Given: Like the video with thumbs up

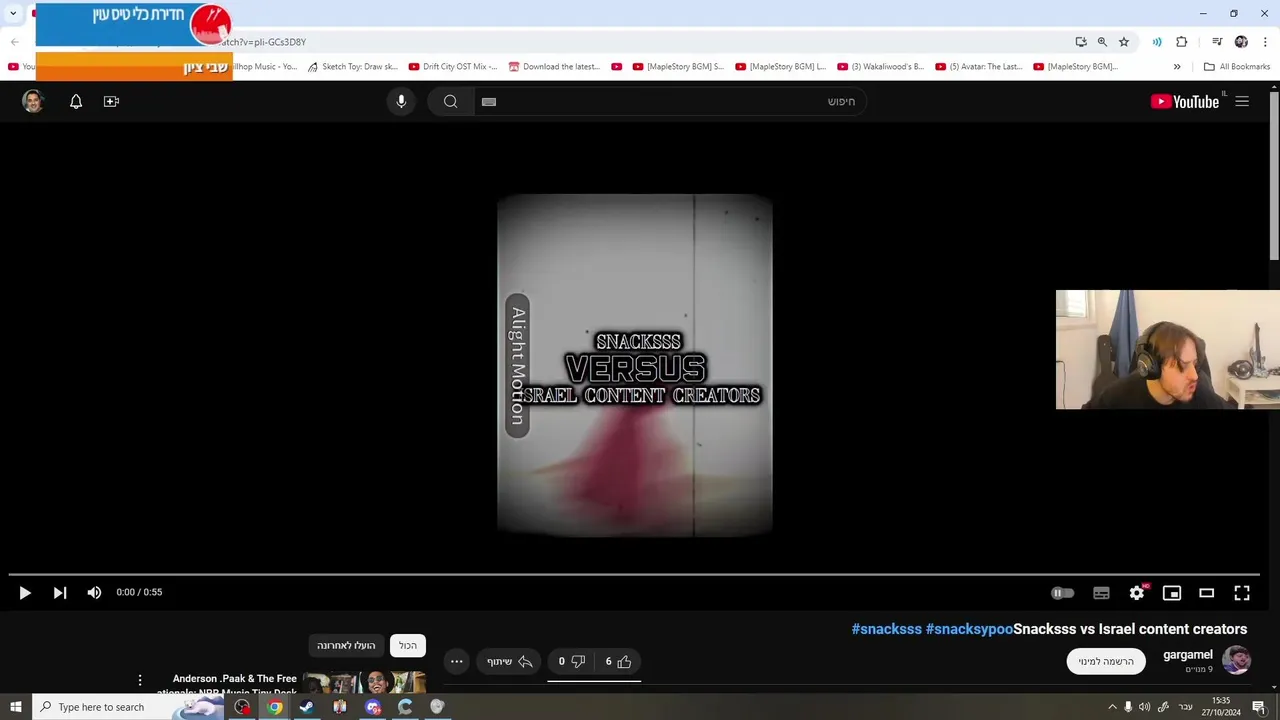Looking at the screenshot, I should click(618, 661).
